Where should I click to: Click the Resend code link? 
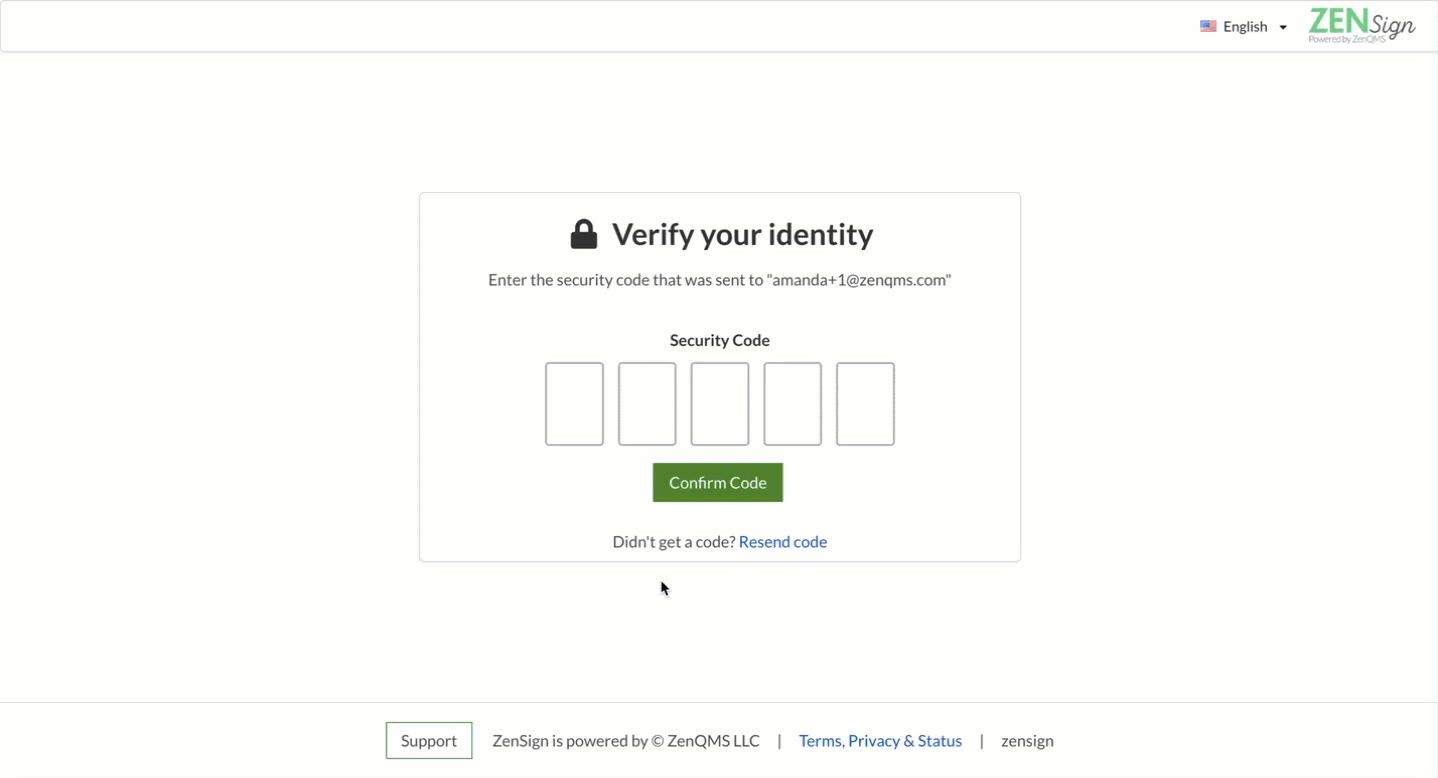pyautogui.click(x=783, y=542)
